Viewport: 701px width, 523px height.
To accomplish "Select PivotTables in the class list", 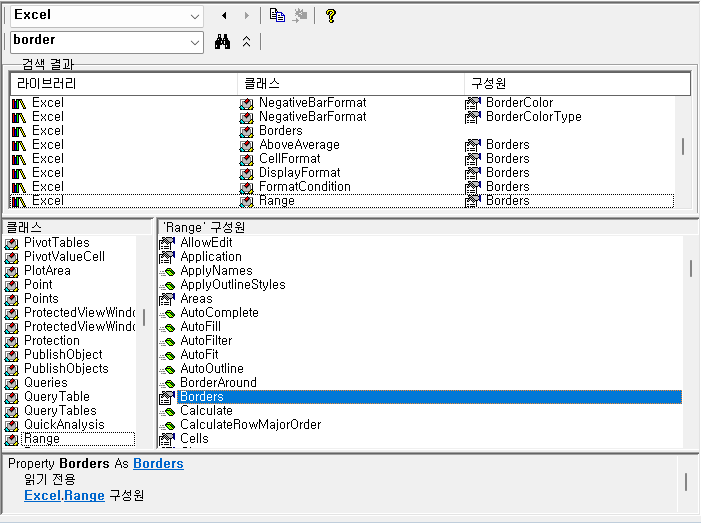I will 57,243.
